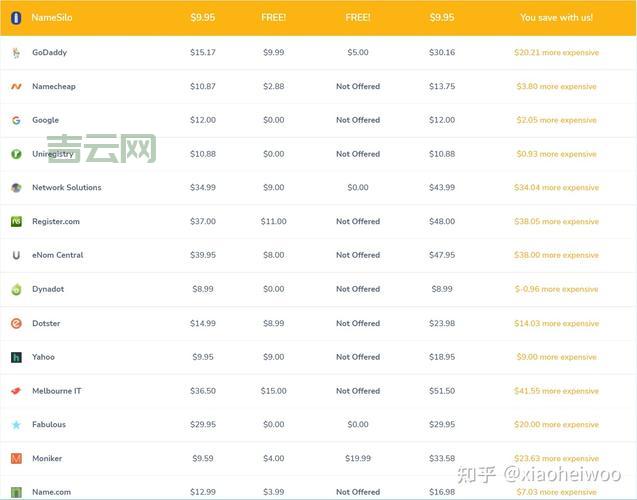Click the Melbourne IT logo icon

click(16, 391)
